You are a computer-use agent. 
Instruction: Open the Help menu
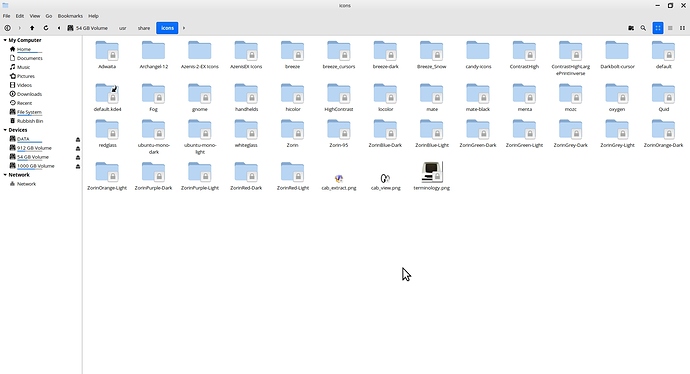93,16
